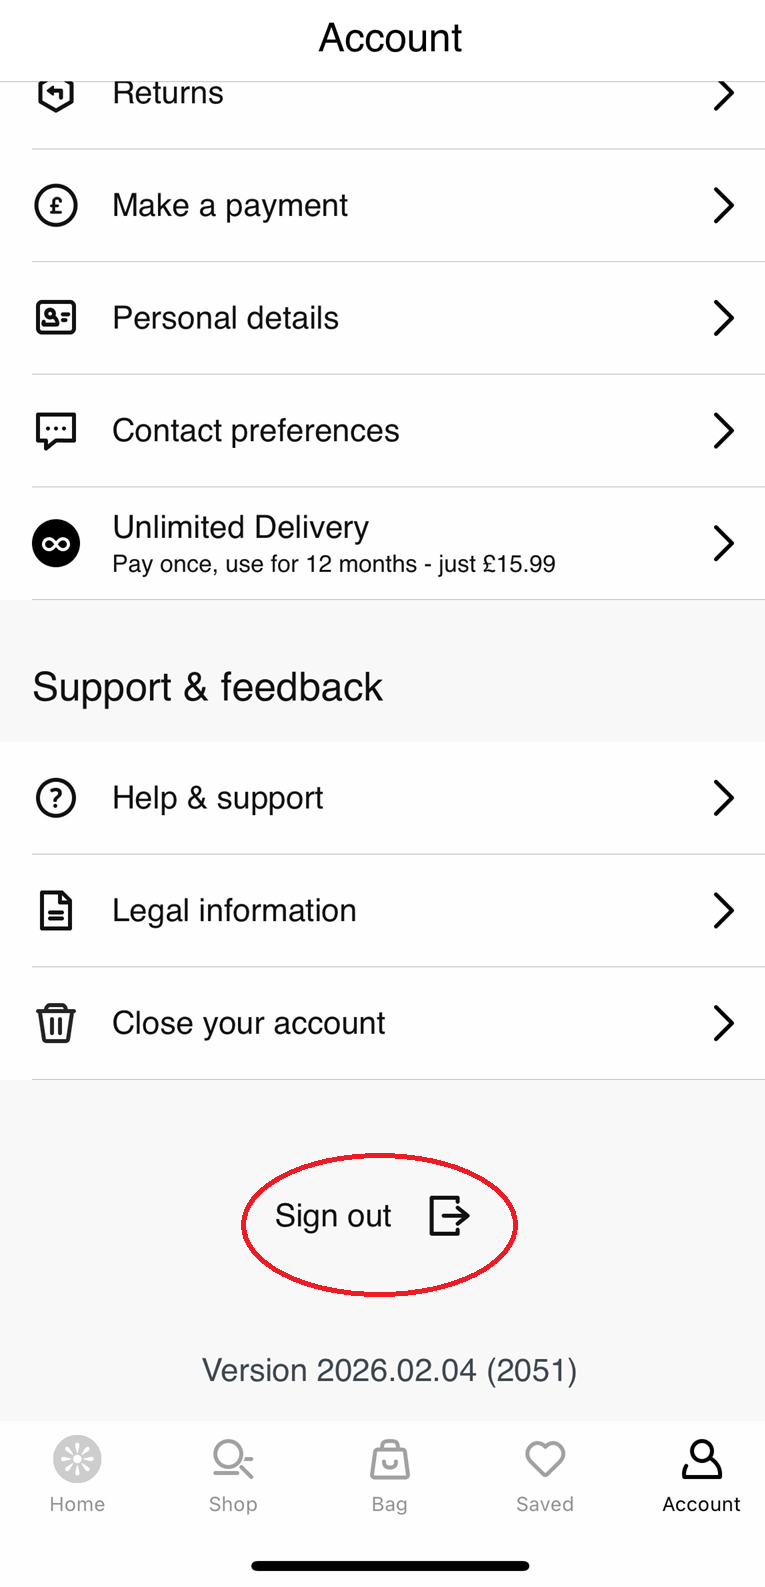Tap the sign out arrow icon

pos(449,1216)
